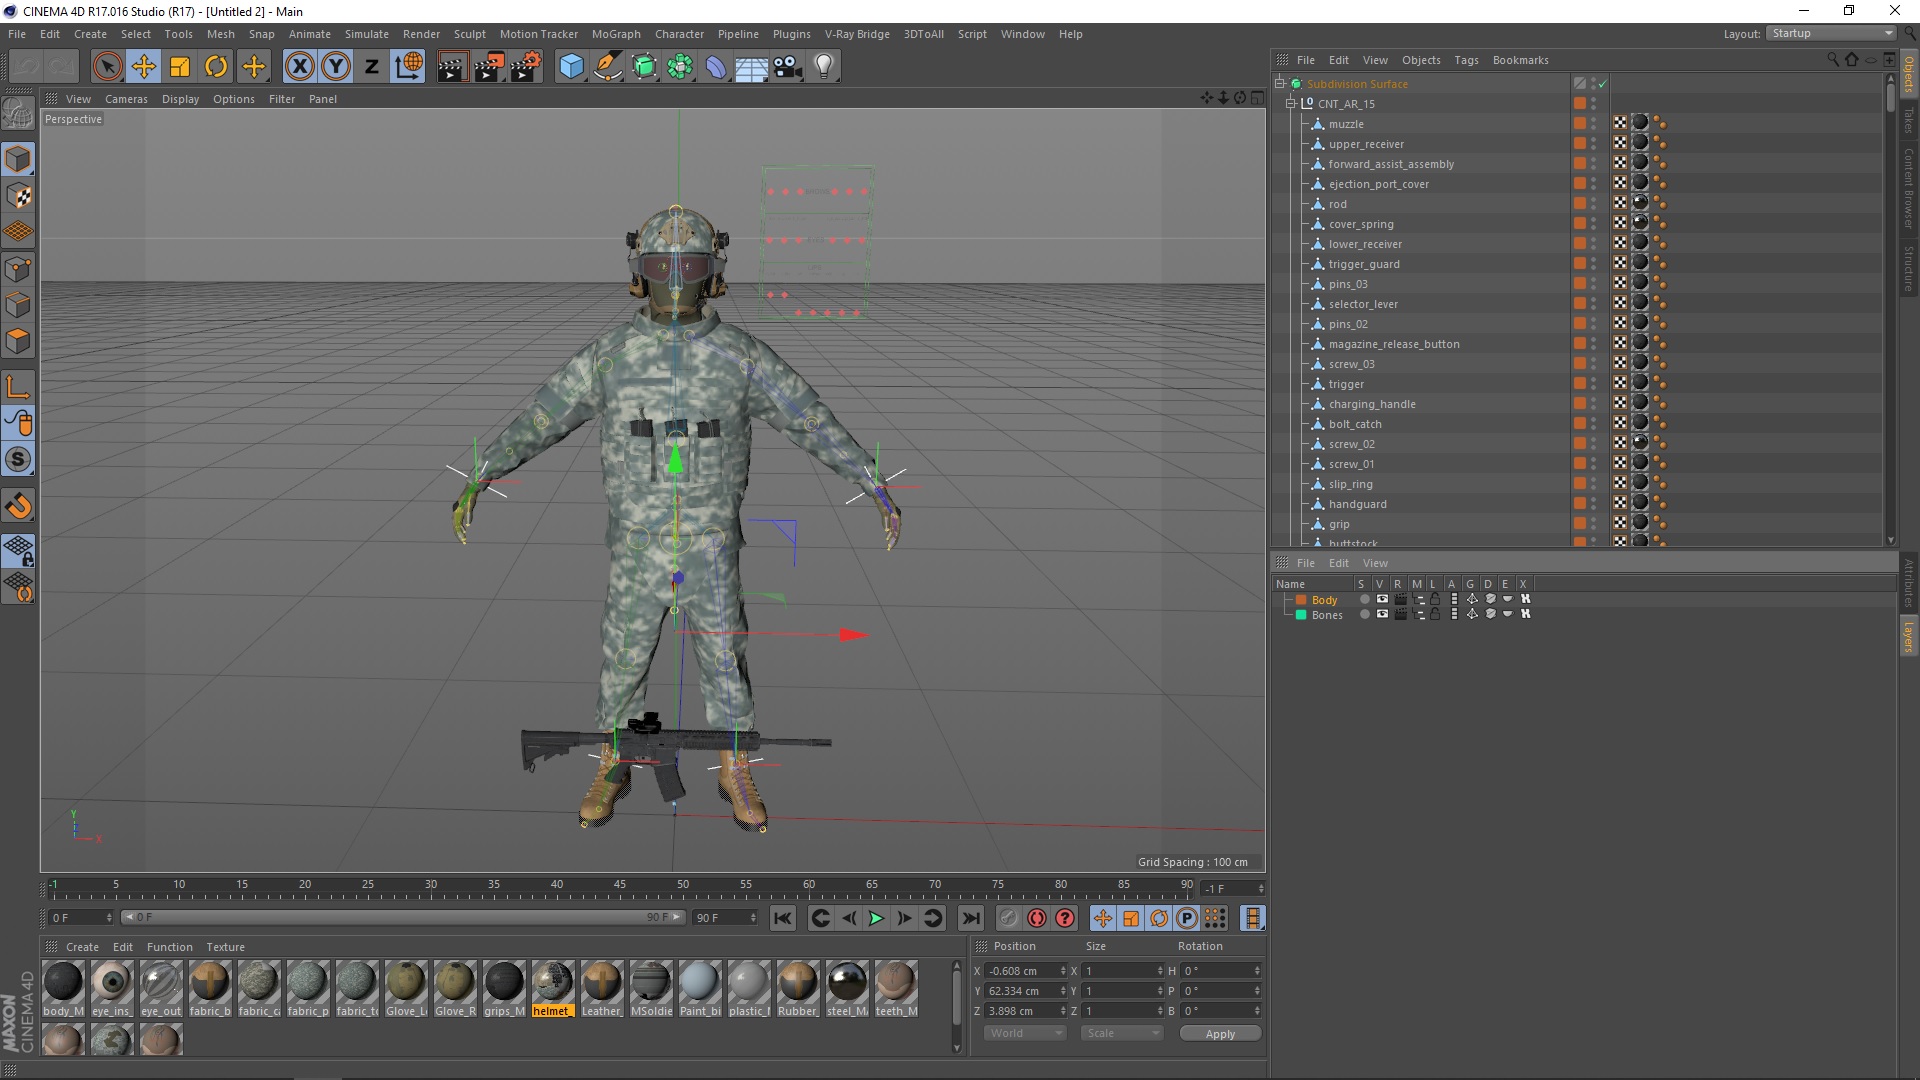1920x1080 pixels.
Task: Select the helmet material thumbnail
Action: pyautogui.click(x=553, y=982)
